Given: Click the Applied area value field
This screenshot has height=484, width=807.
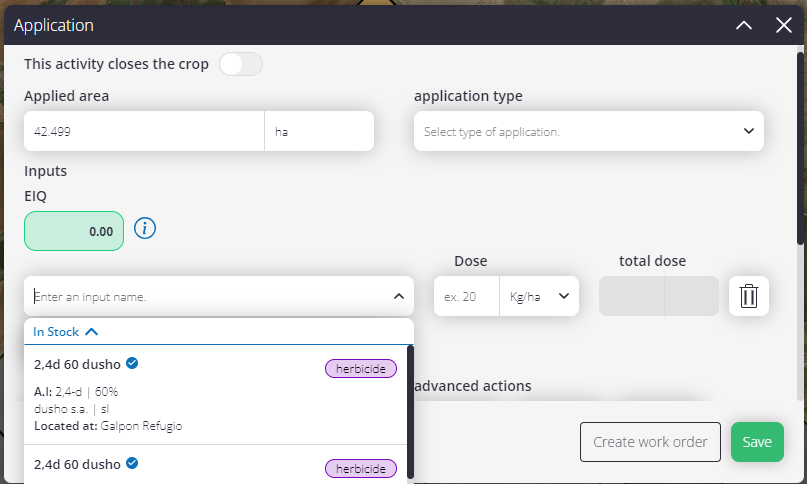Looking at the screenshot, I should click(144, 131).
